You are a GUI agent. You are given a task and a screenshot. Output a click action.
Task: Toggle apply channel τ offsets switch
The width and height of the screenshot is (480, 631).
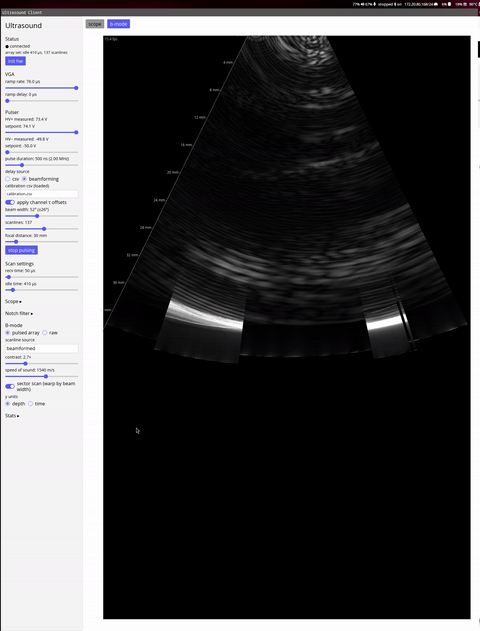click(10, 202)
